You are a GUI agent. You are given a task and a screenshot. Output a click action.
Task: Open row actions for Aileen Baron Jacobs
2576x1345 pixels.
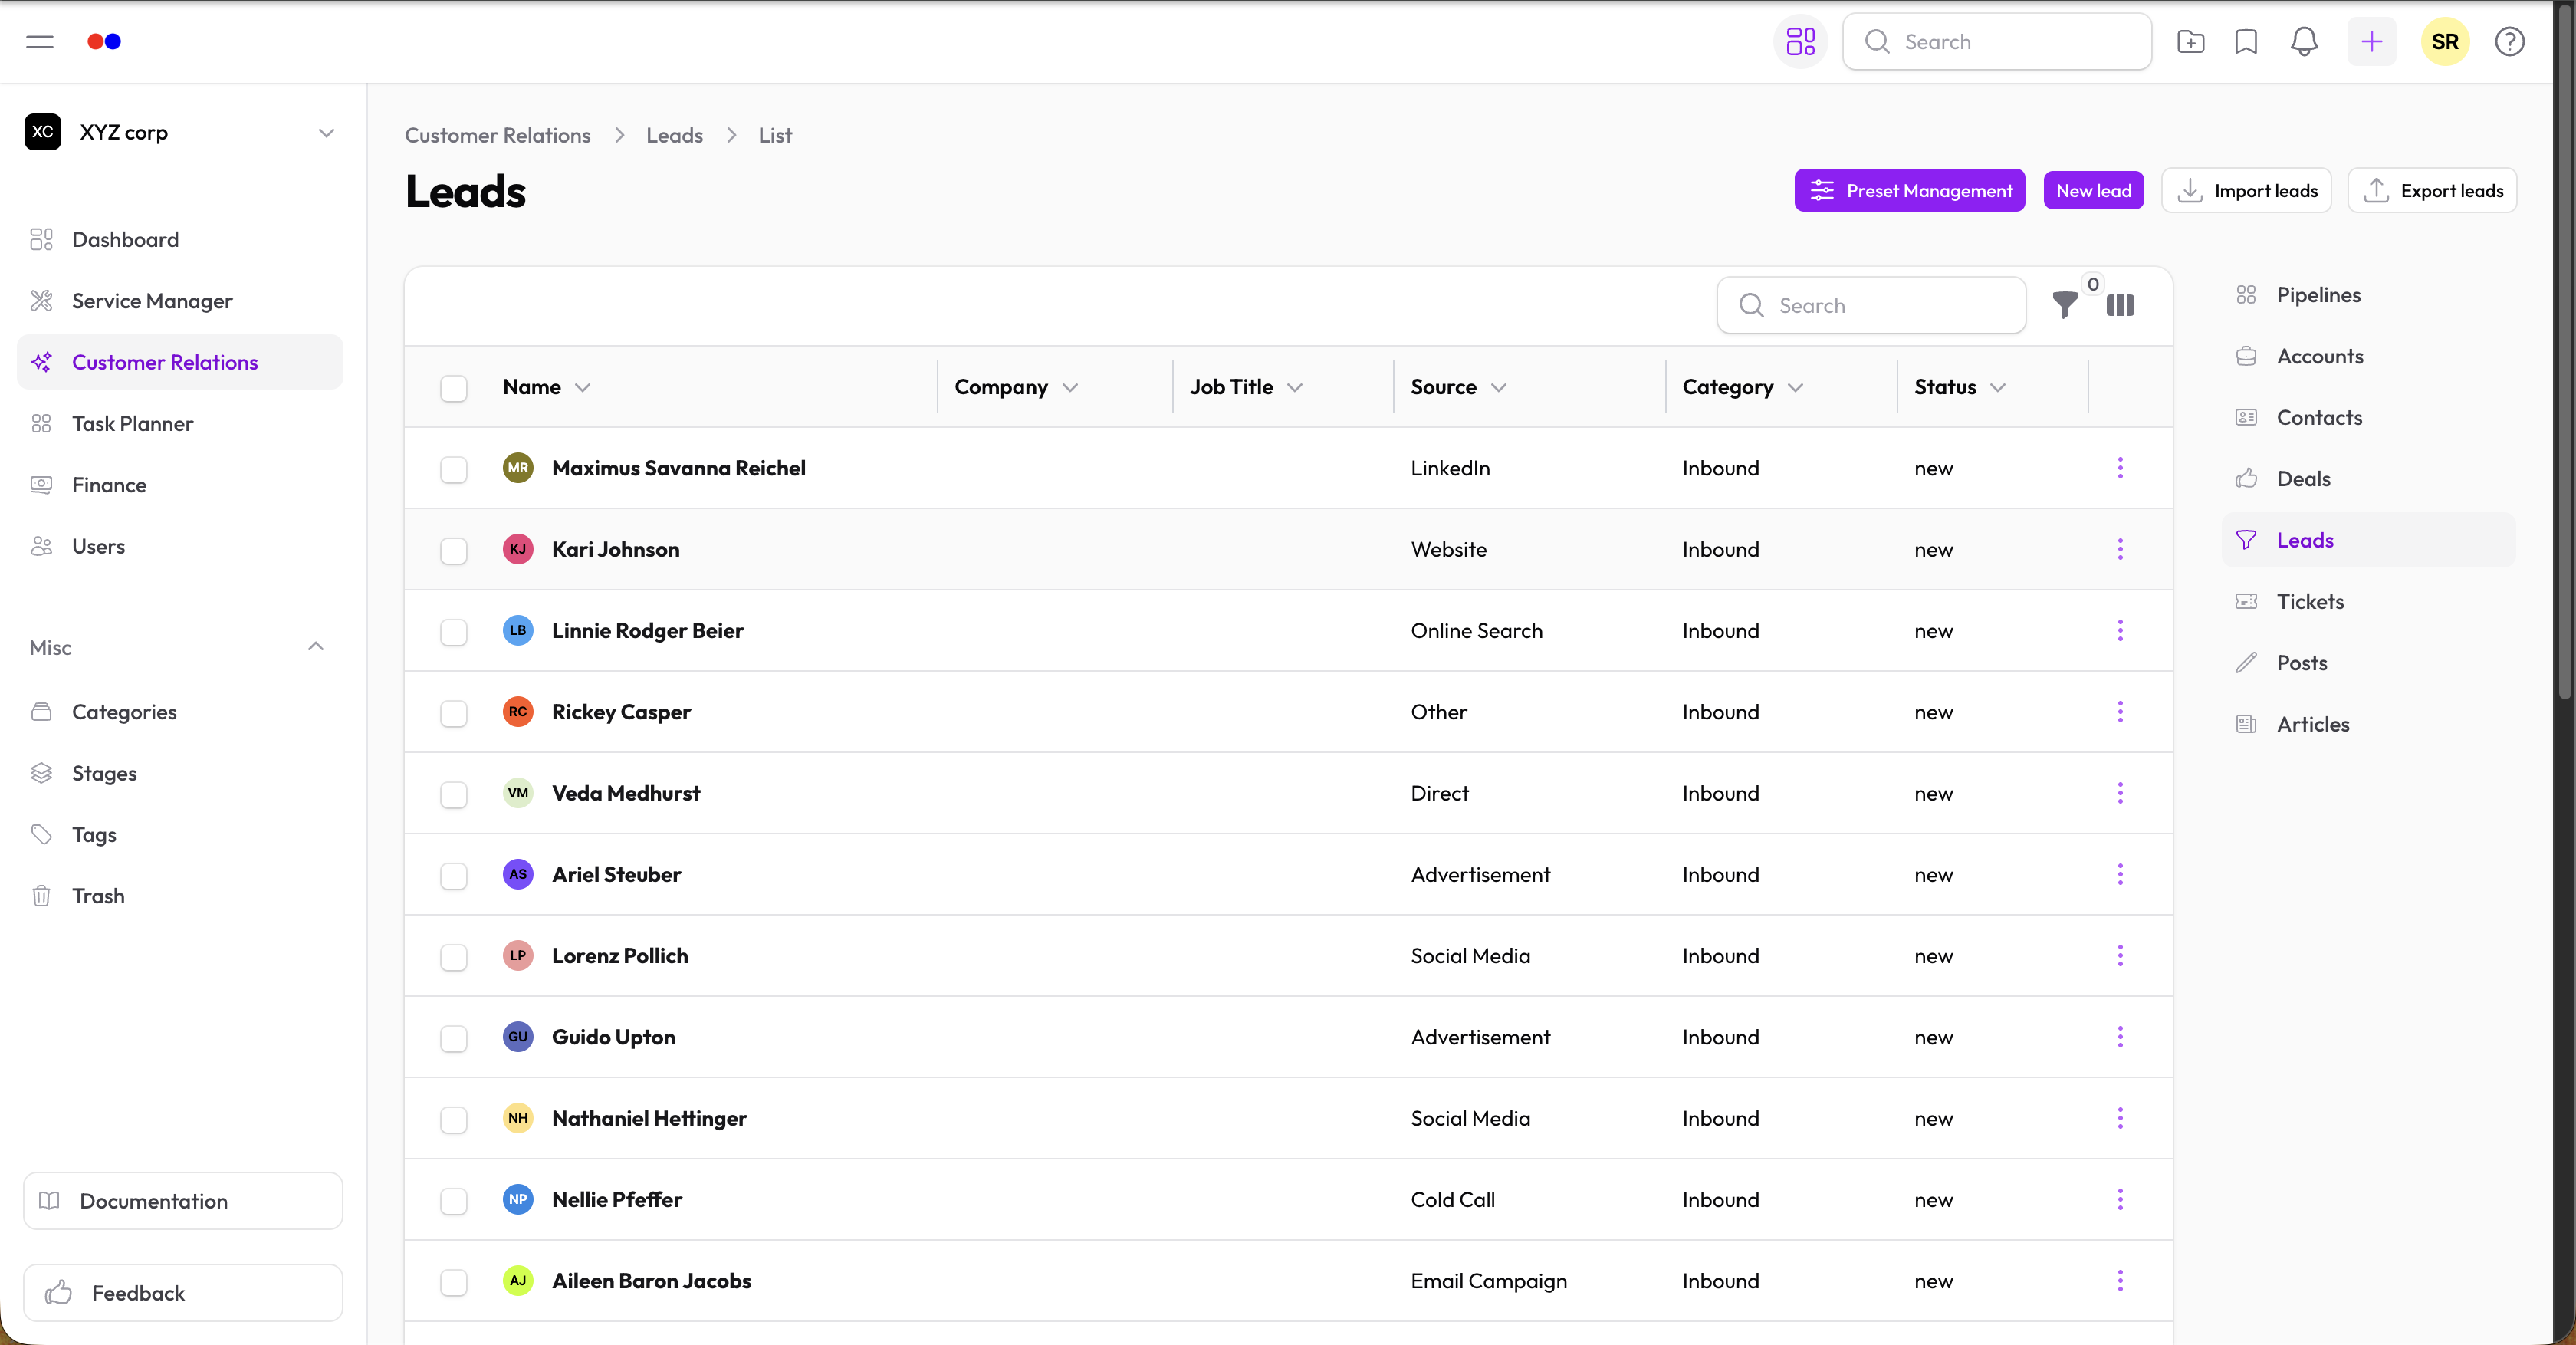coord(2120,1281)
